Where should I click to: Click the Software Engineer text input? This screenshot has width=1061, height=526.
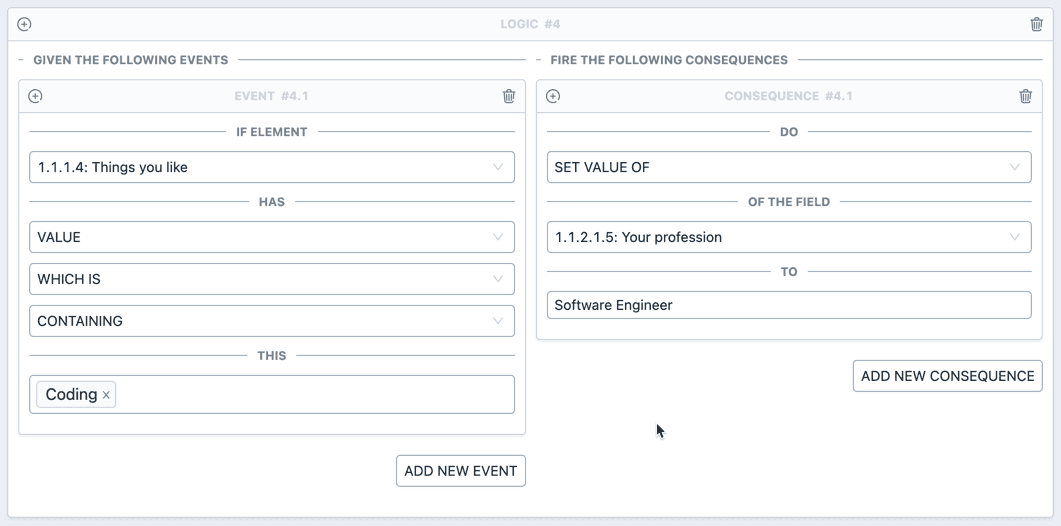pos(789,305)
